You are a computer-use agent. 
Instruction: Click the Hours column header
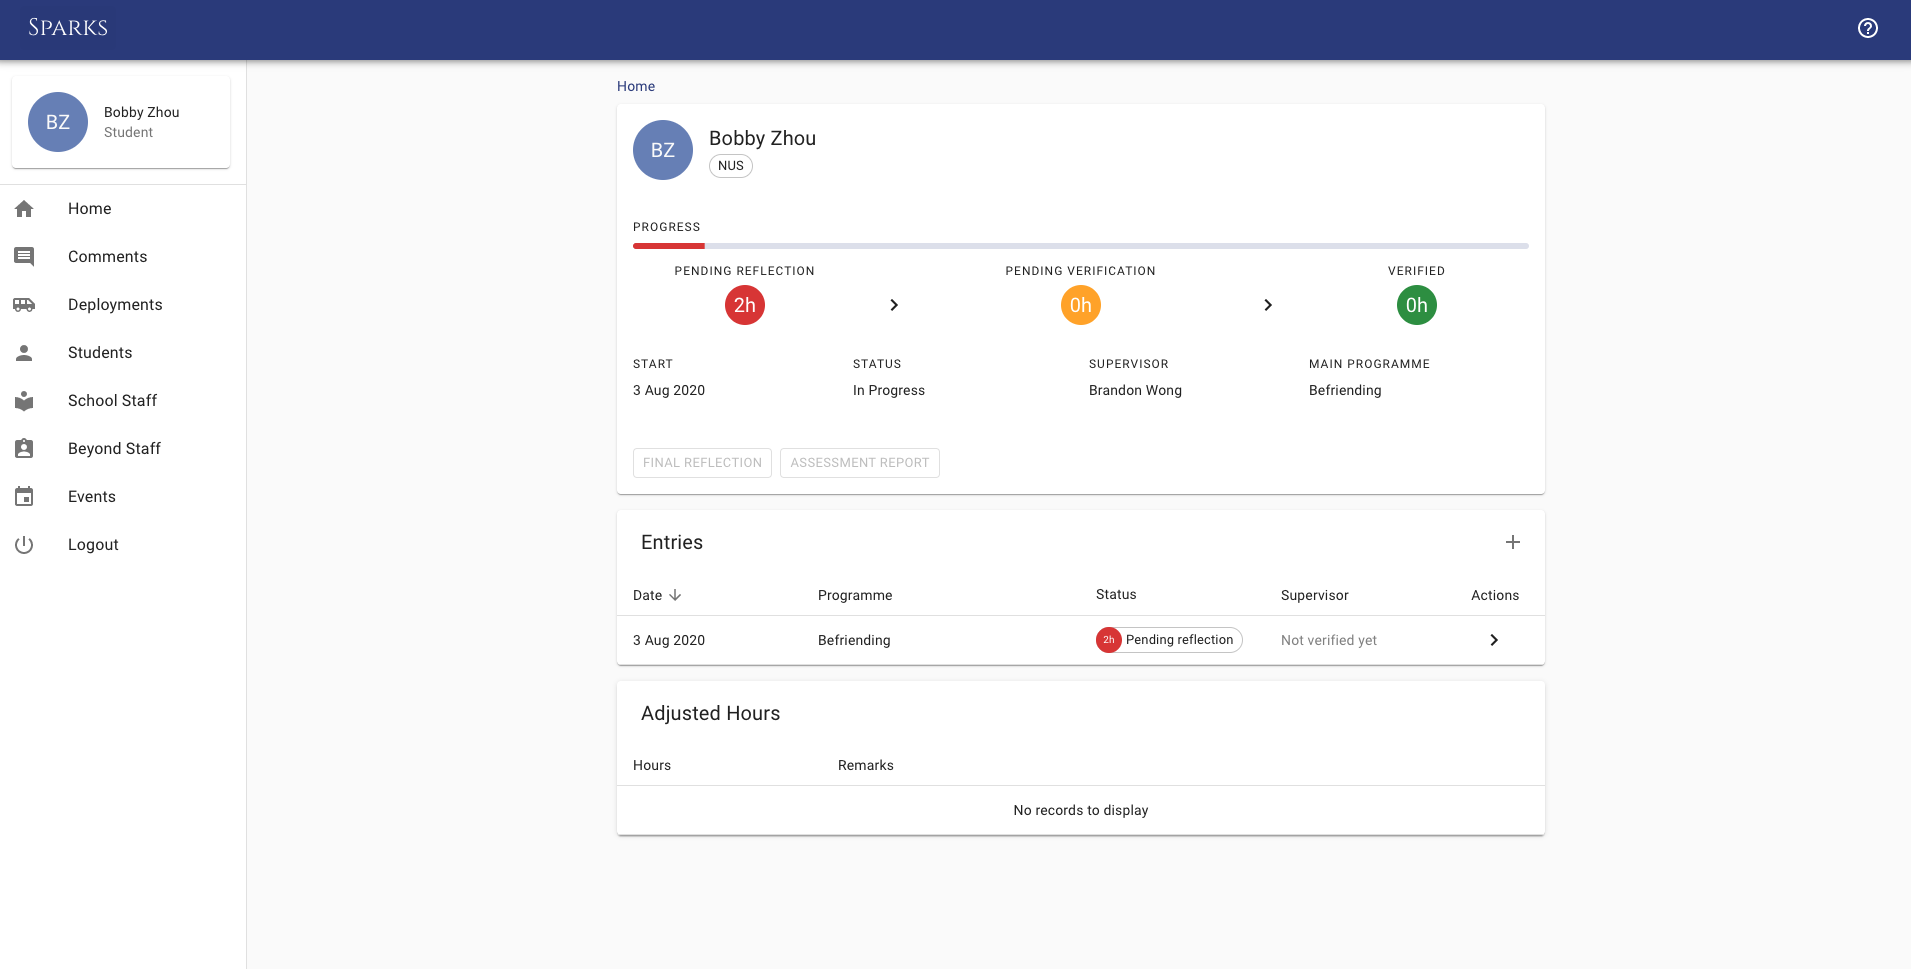pyautogui.click(x=652, y=765)
